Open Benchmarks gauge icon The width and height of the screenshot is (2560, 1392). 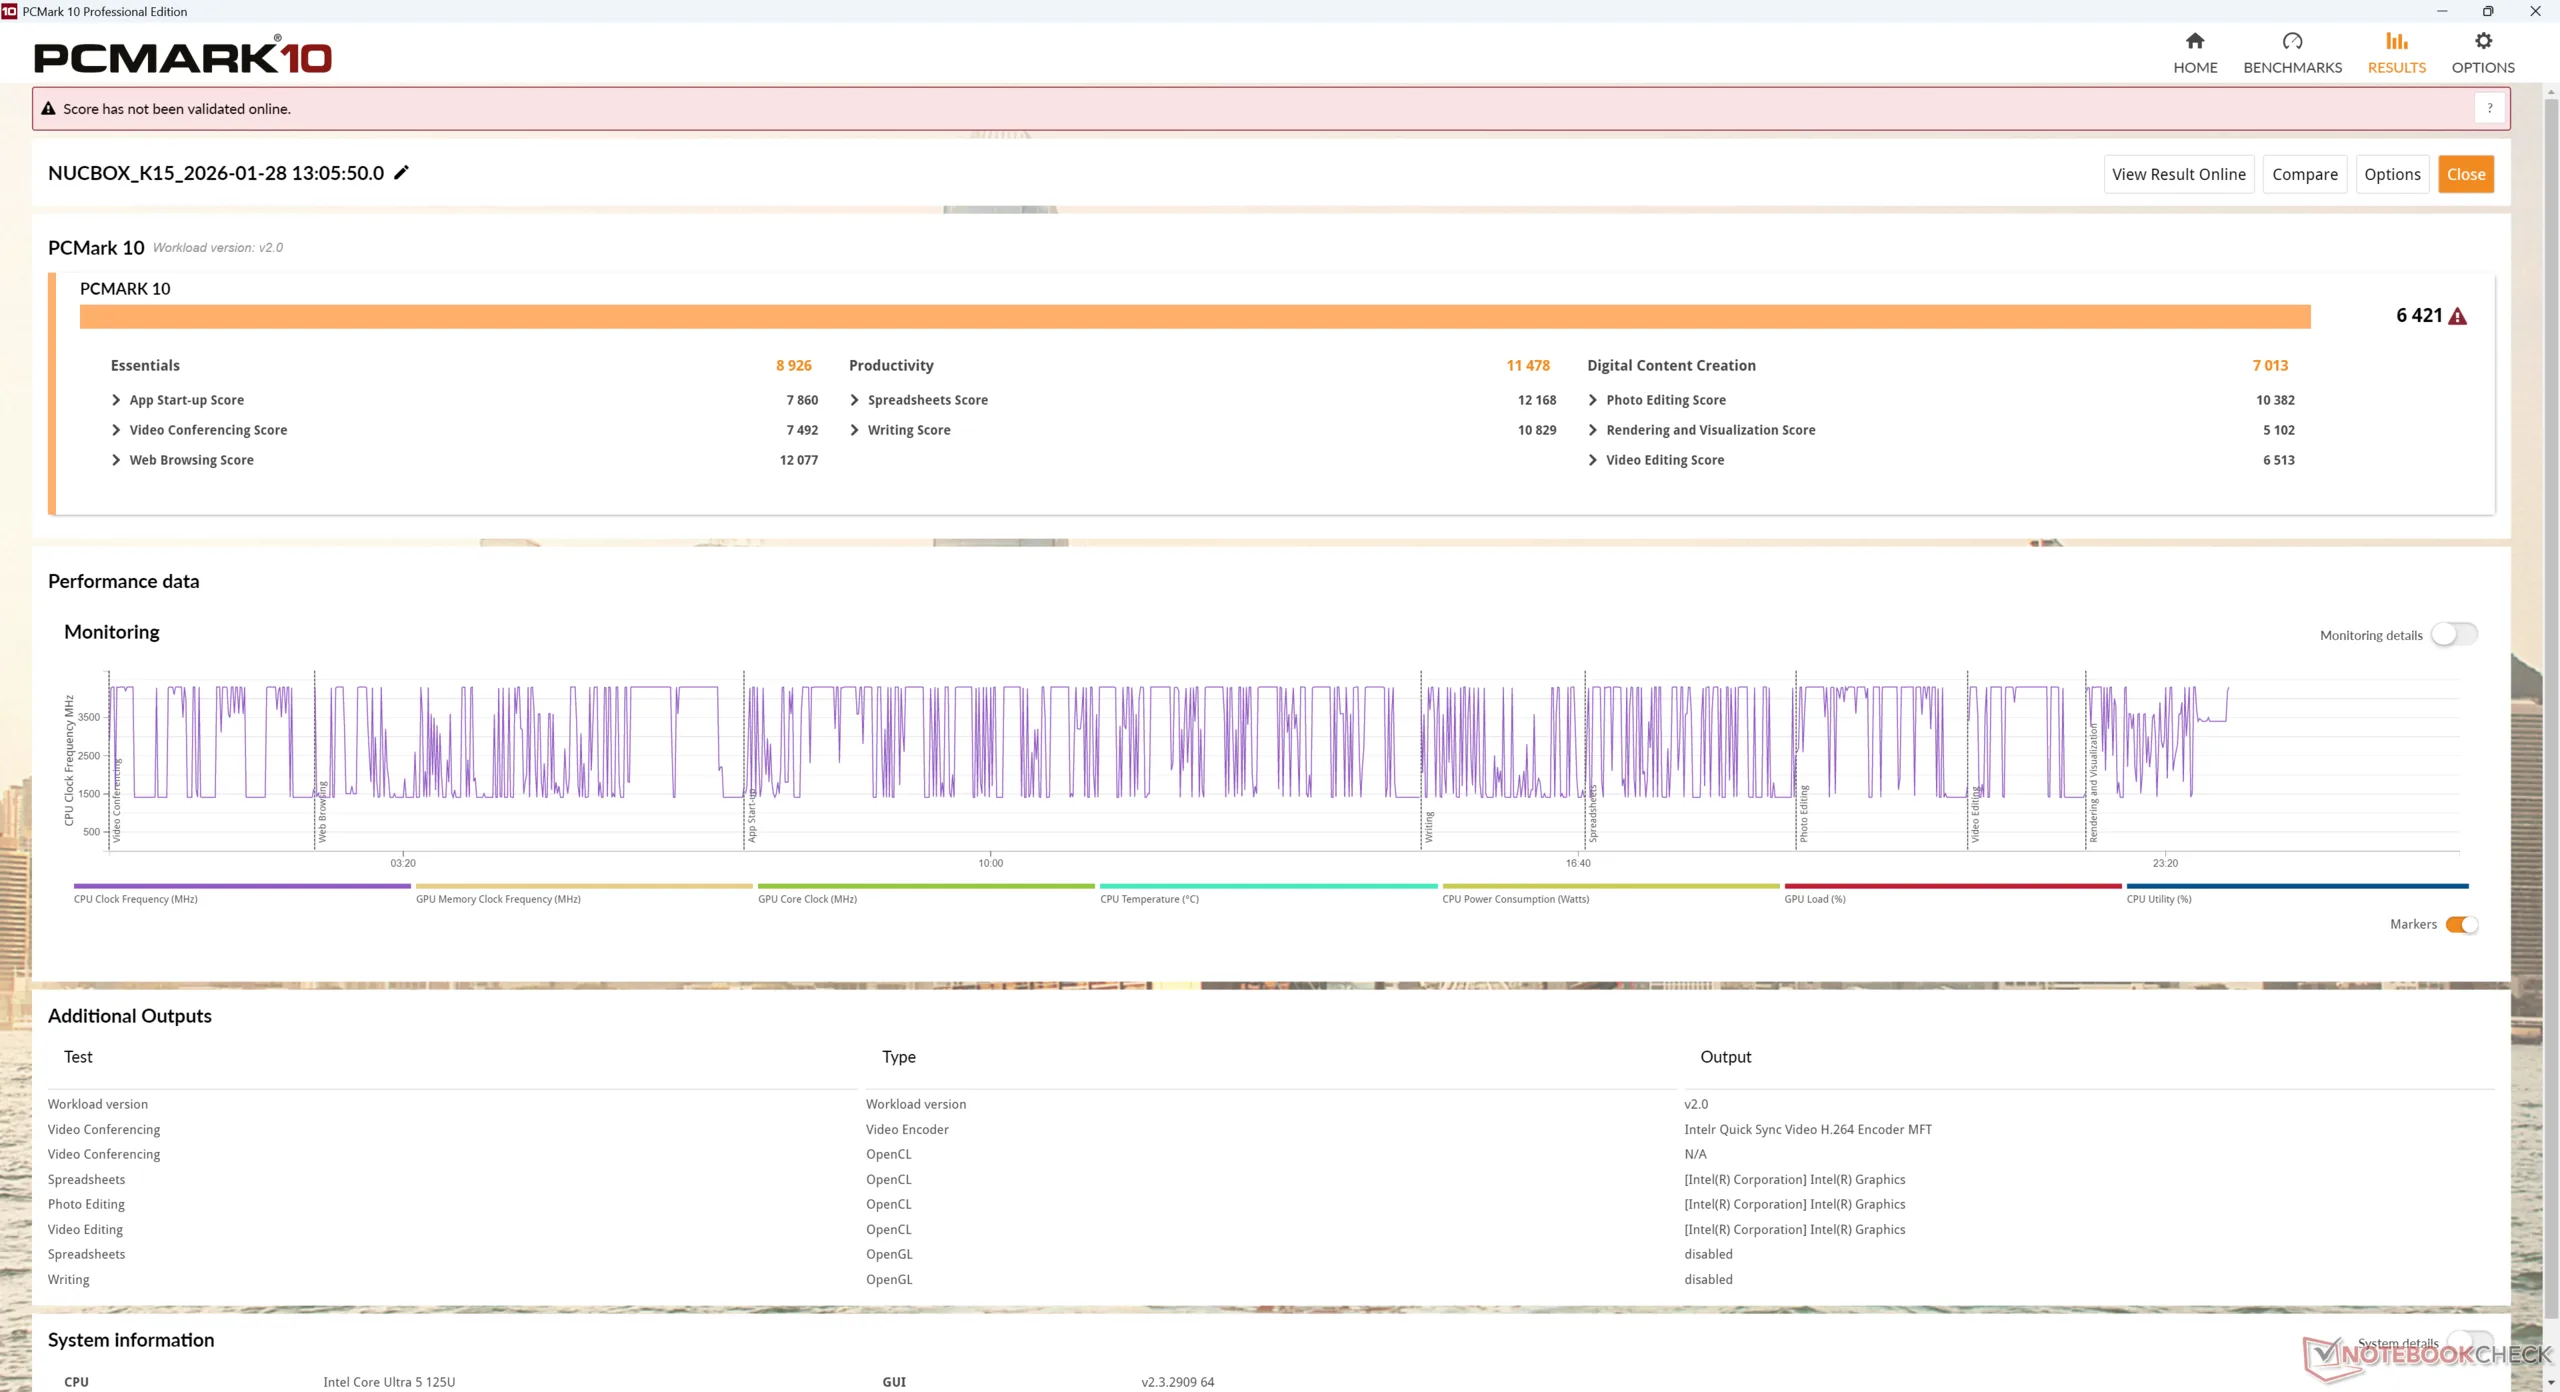2291,41
